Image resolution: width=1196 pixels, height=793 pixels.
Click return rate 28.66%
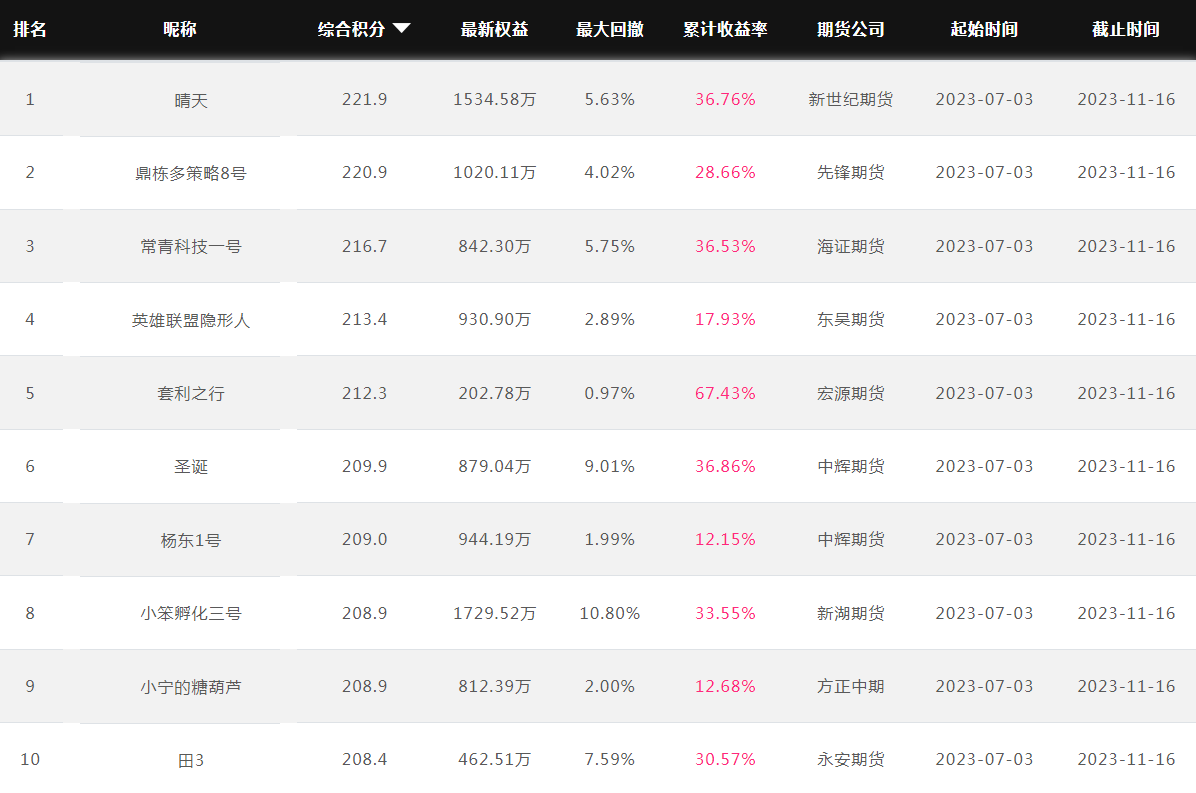coord(725,172)
